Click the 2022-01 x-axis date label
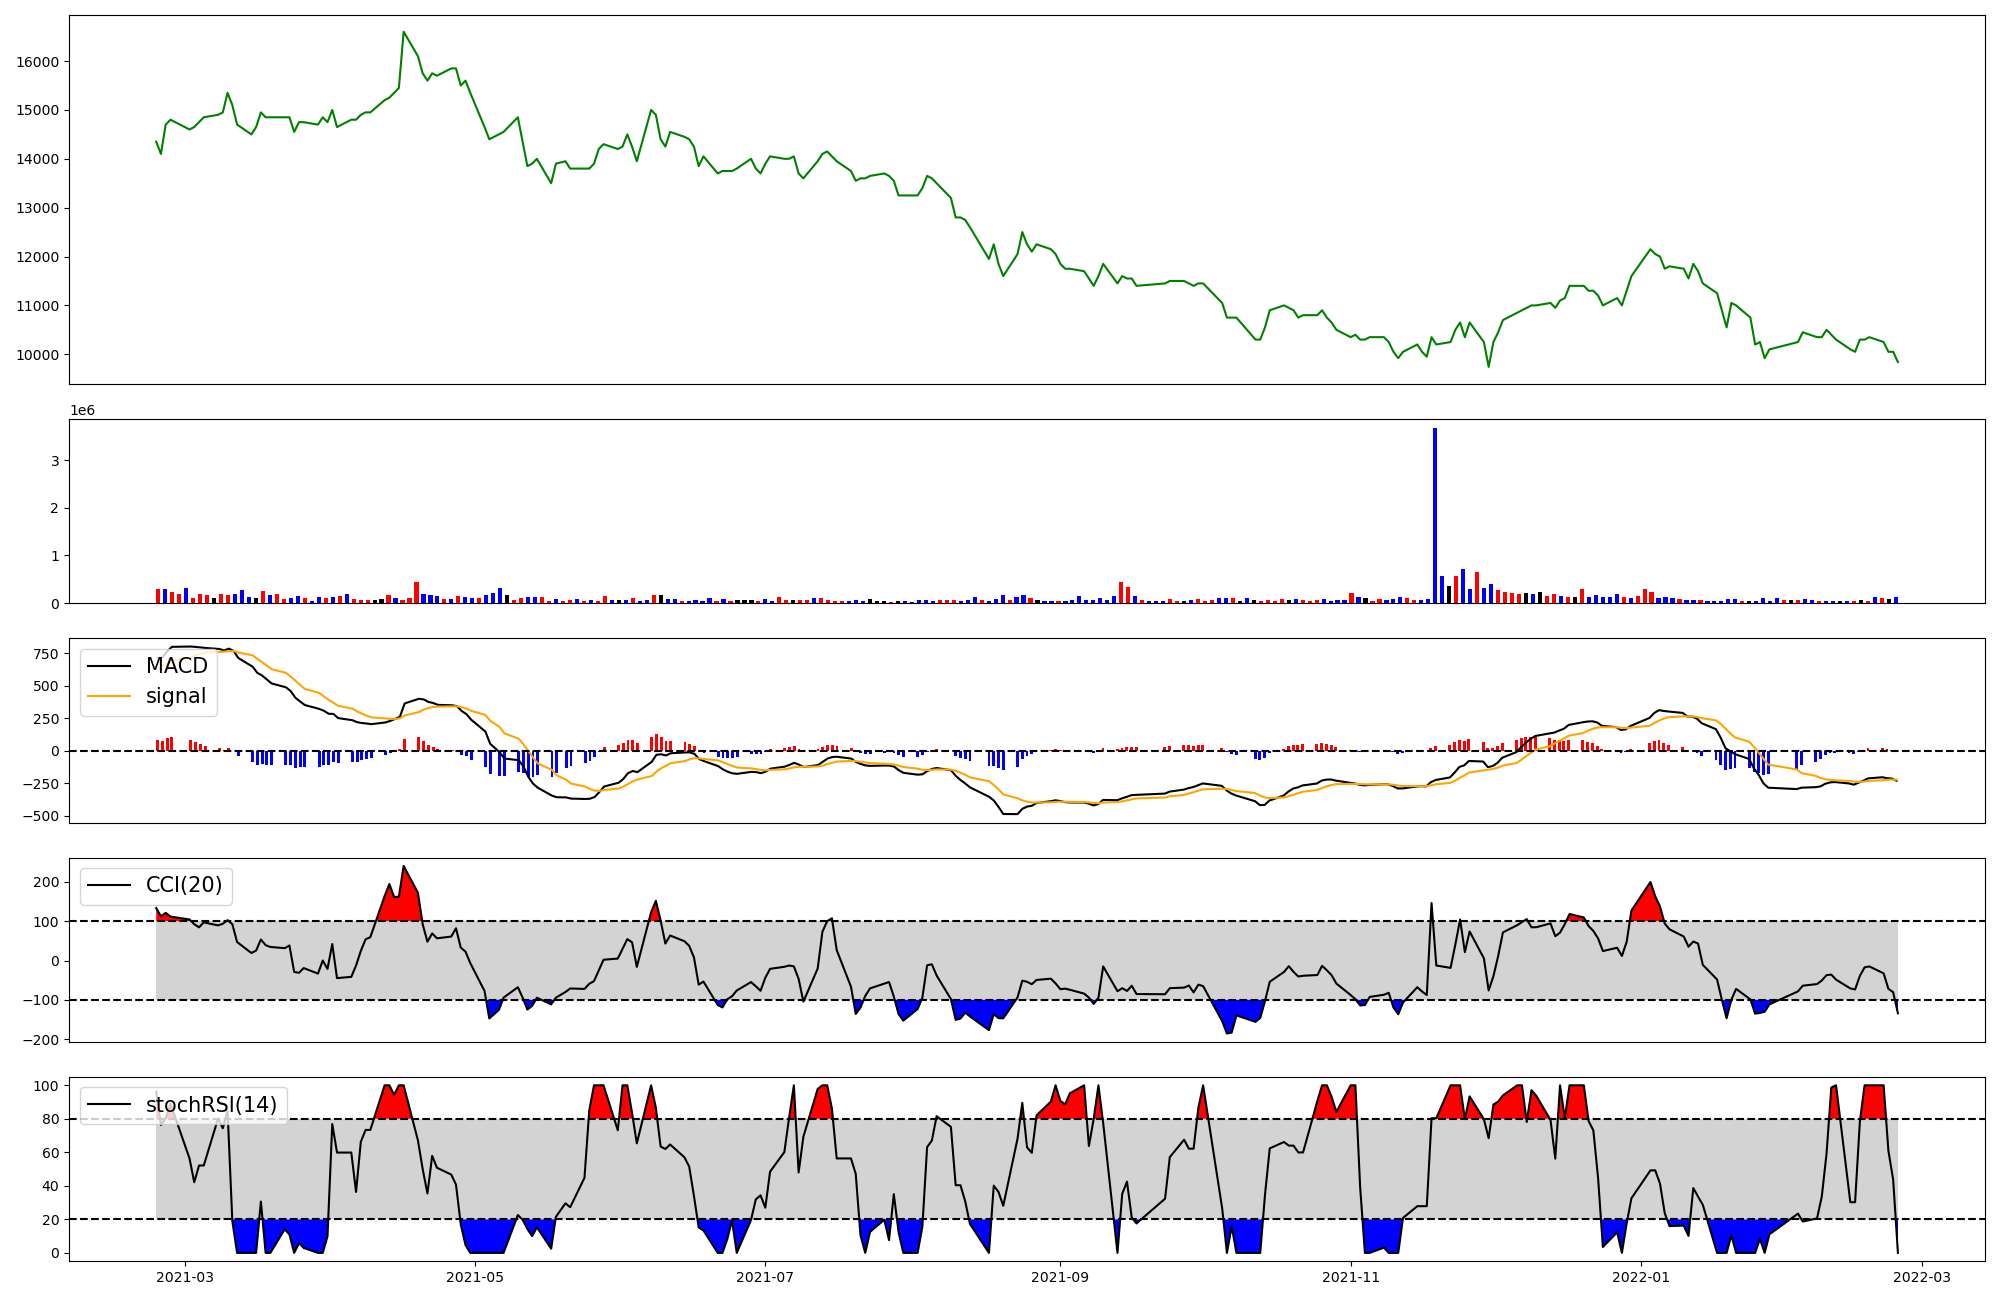The width and height of the screenshot is (2000, 1300). coord(1641,1277)
